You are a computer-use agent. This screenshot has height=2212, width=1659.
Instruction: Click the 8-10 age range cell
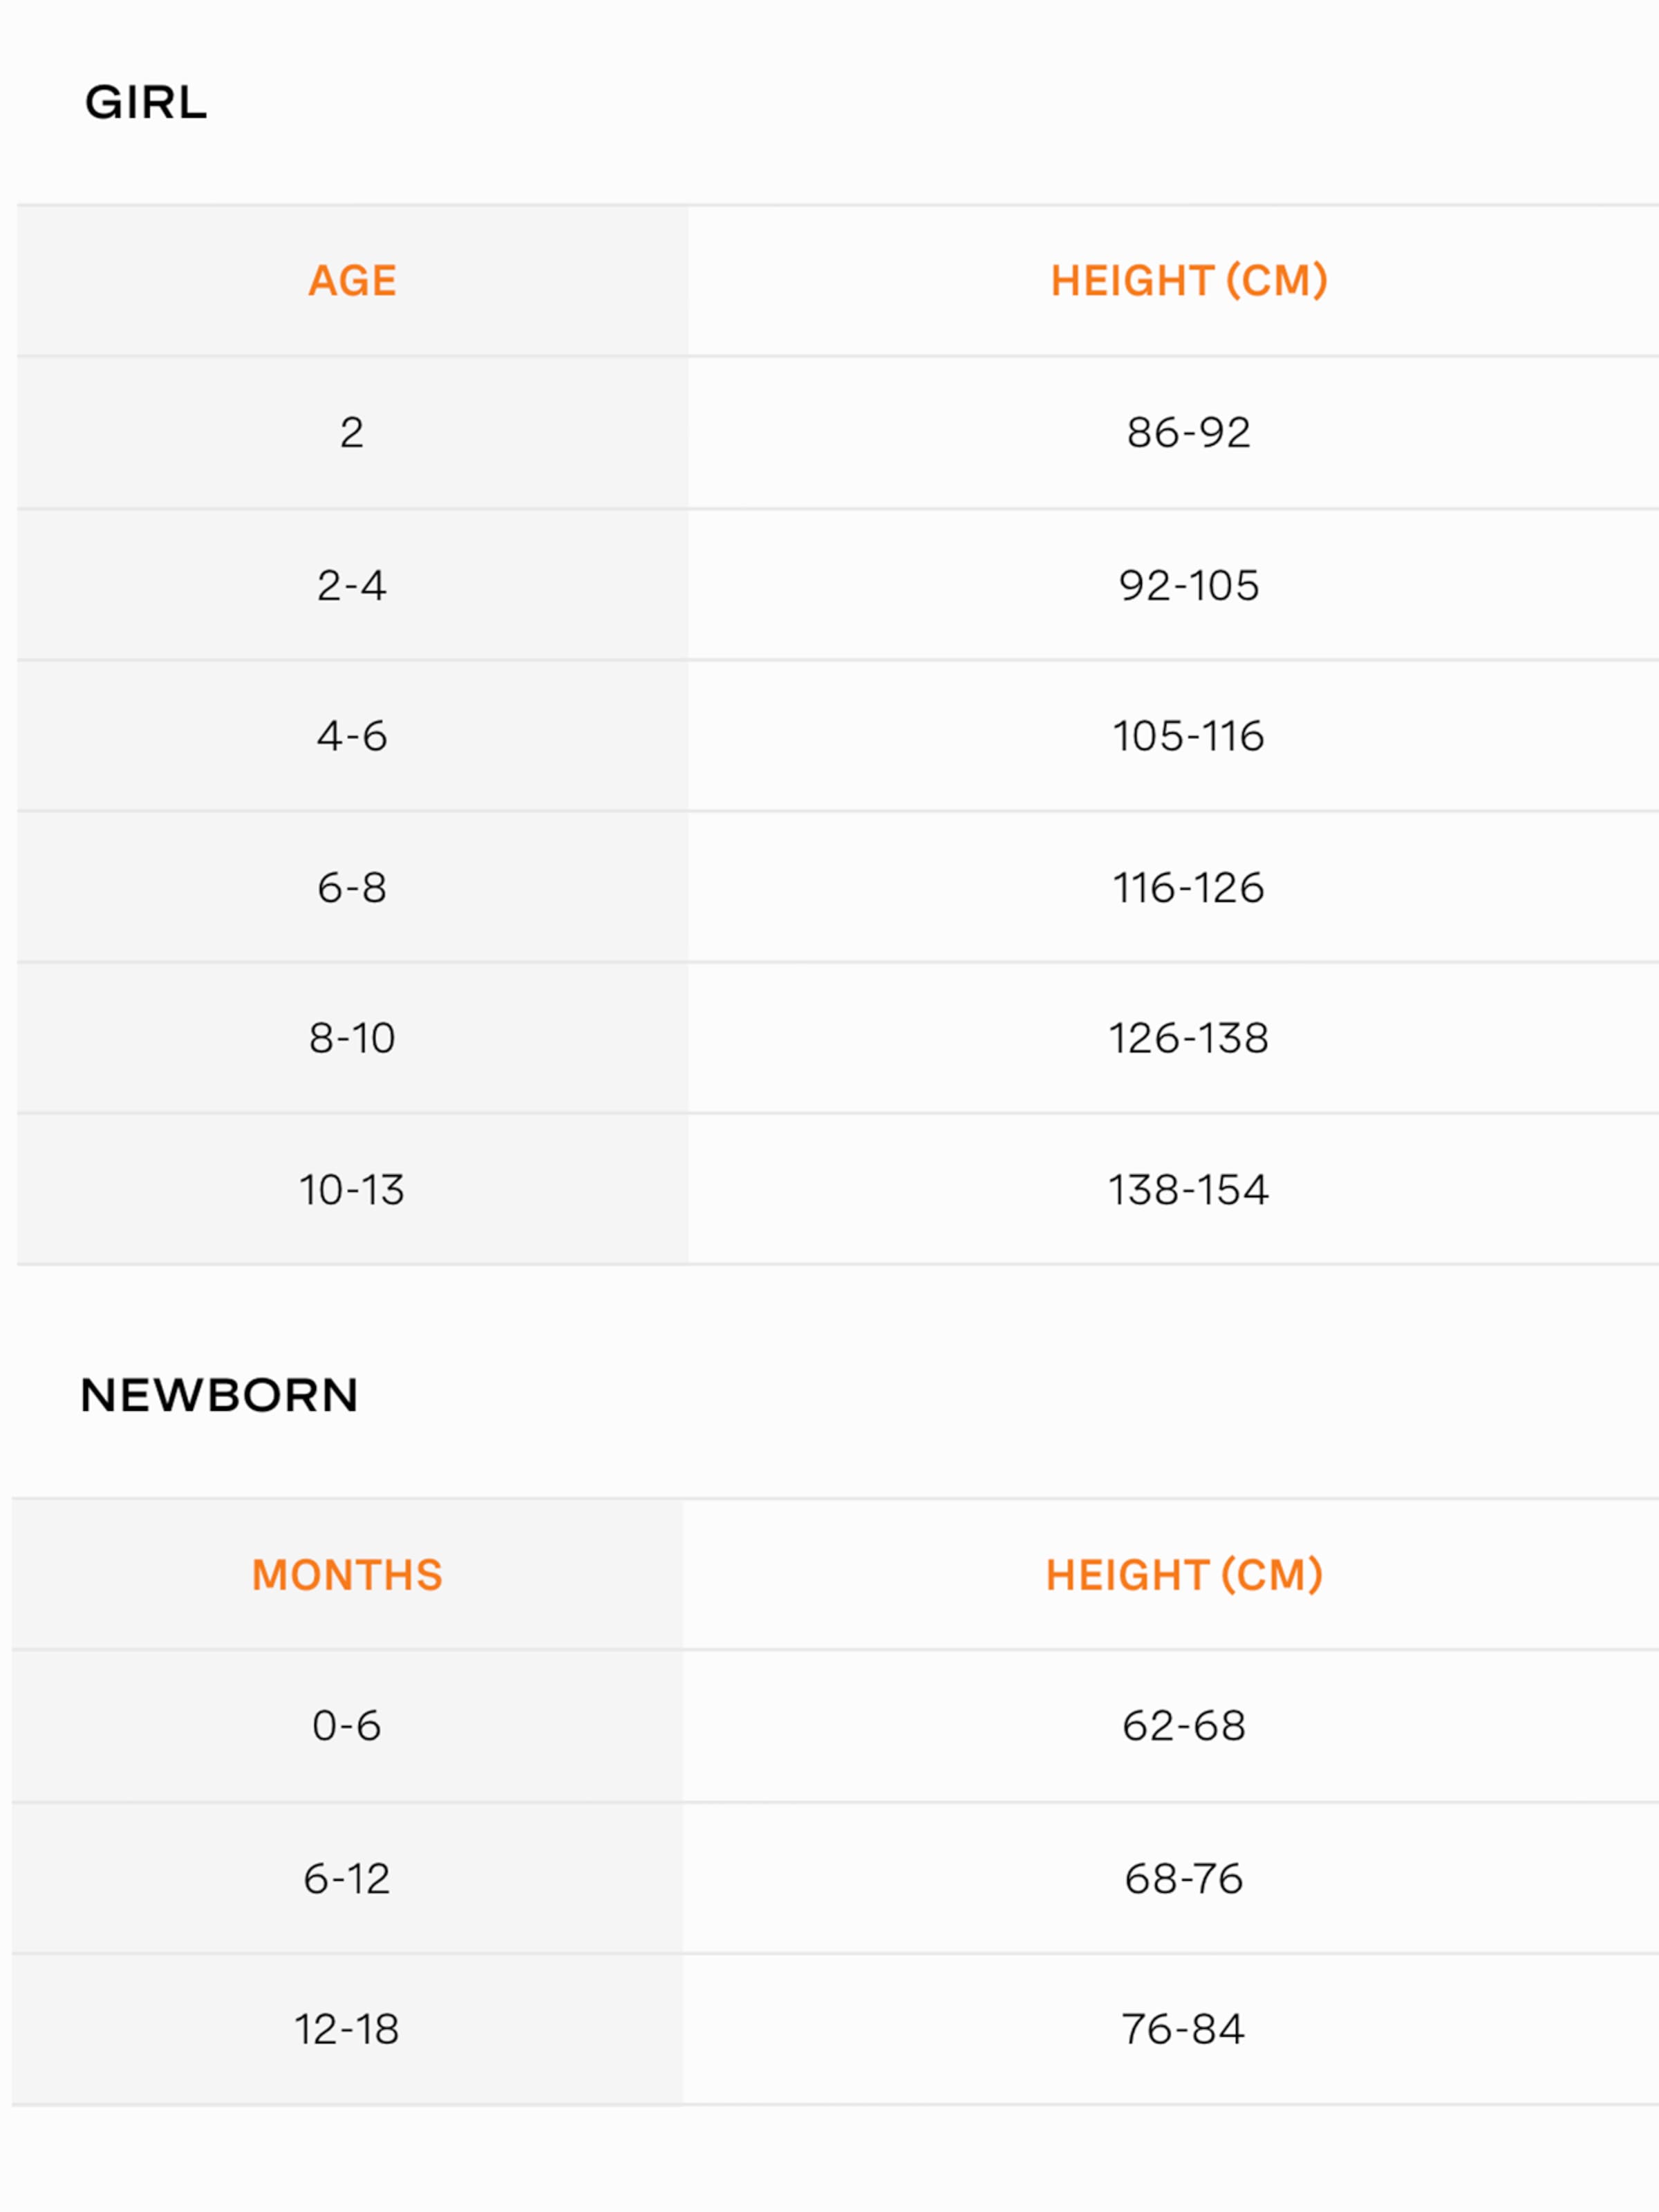click(352, 1038)
